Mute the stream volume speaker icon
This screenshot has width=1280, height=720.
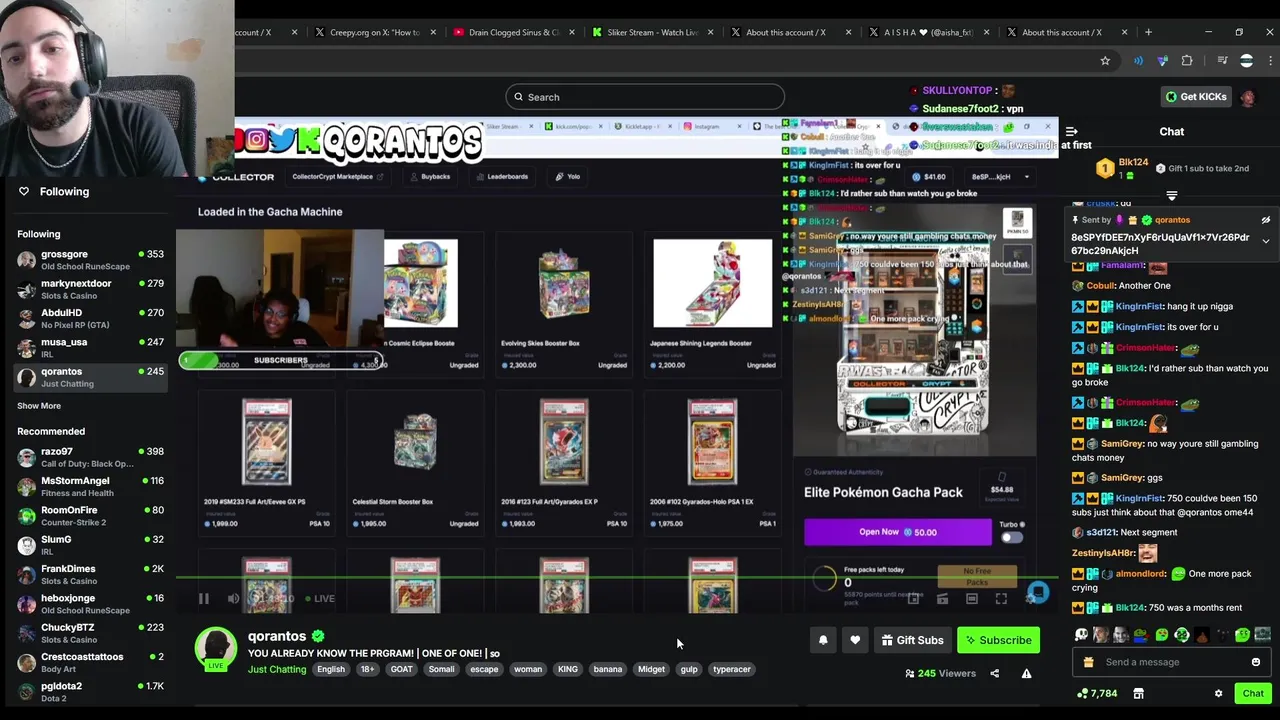coord(233,599)
